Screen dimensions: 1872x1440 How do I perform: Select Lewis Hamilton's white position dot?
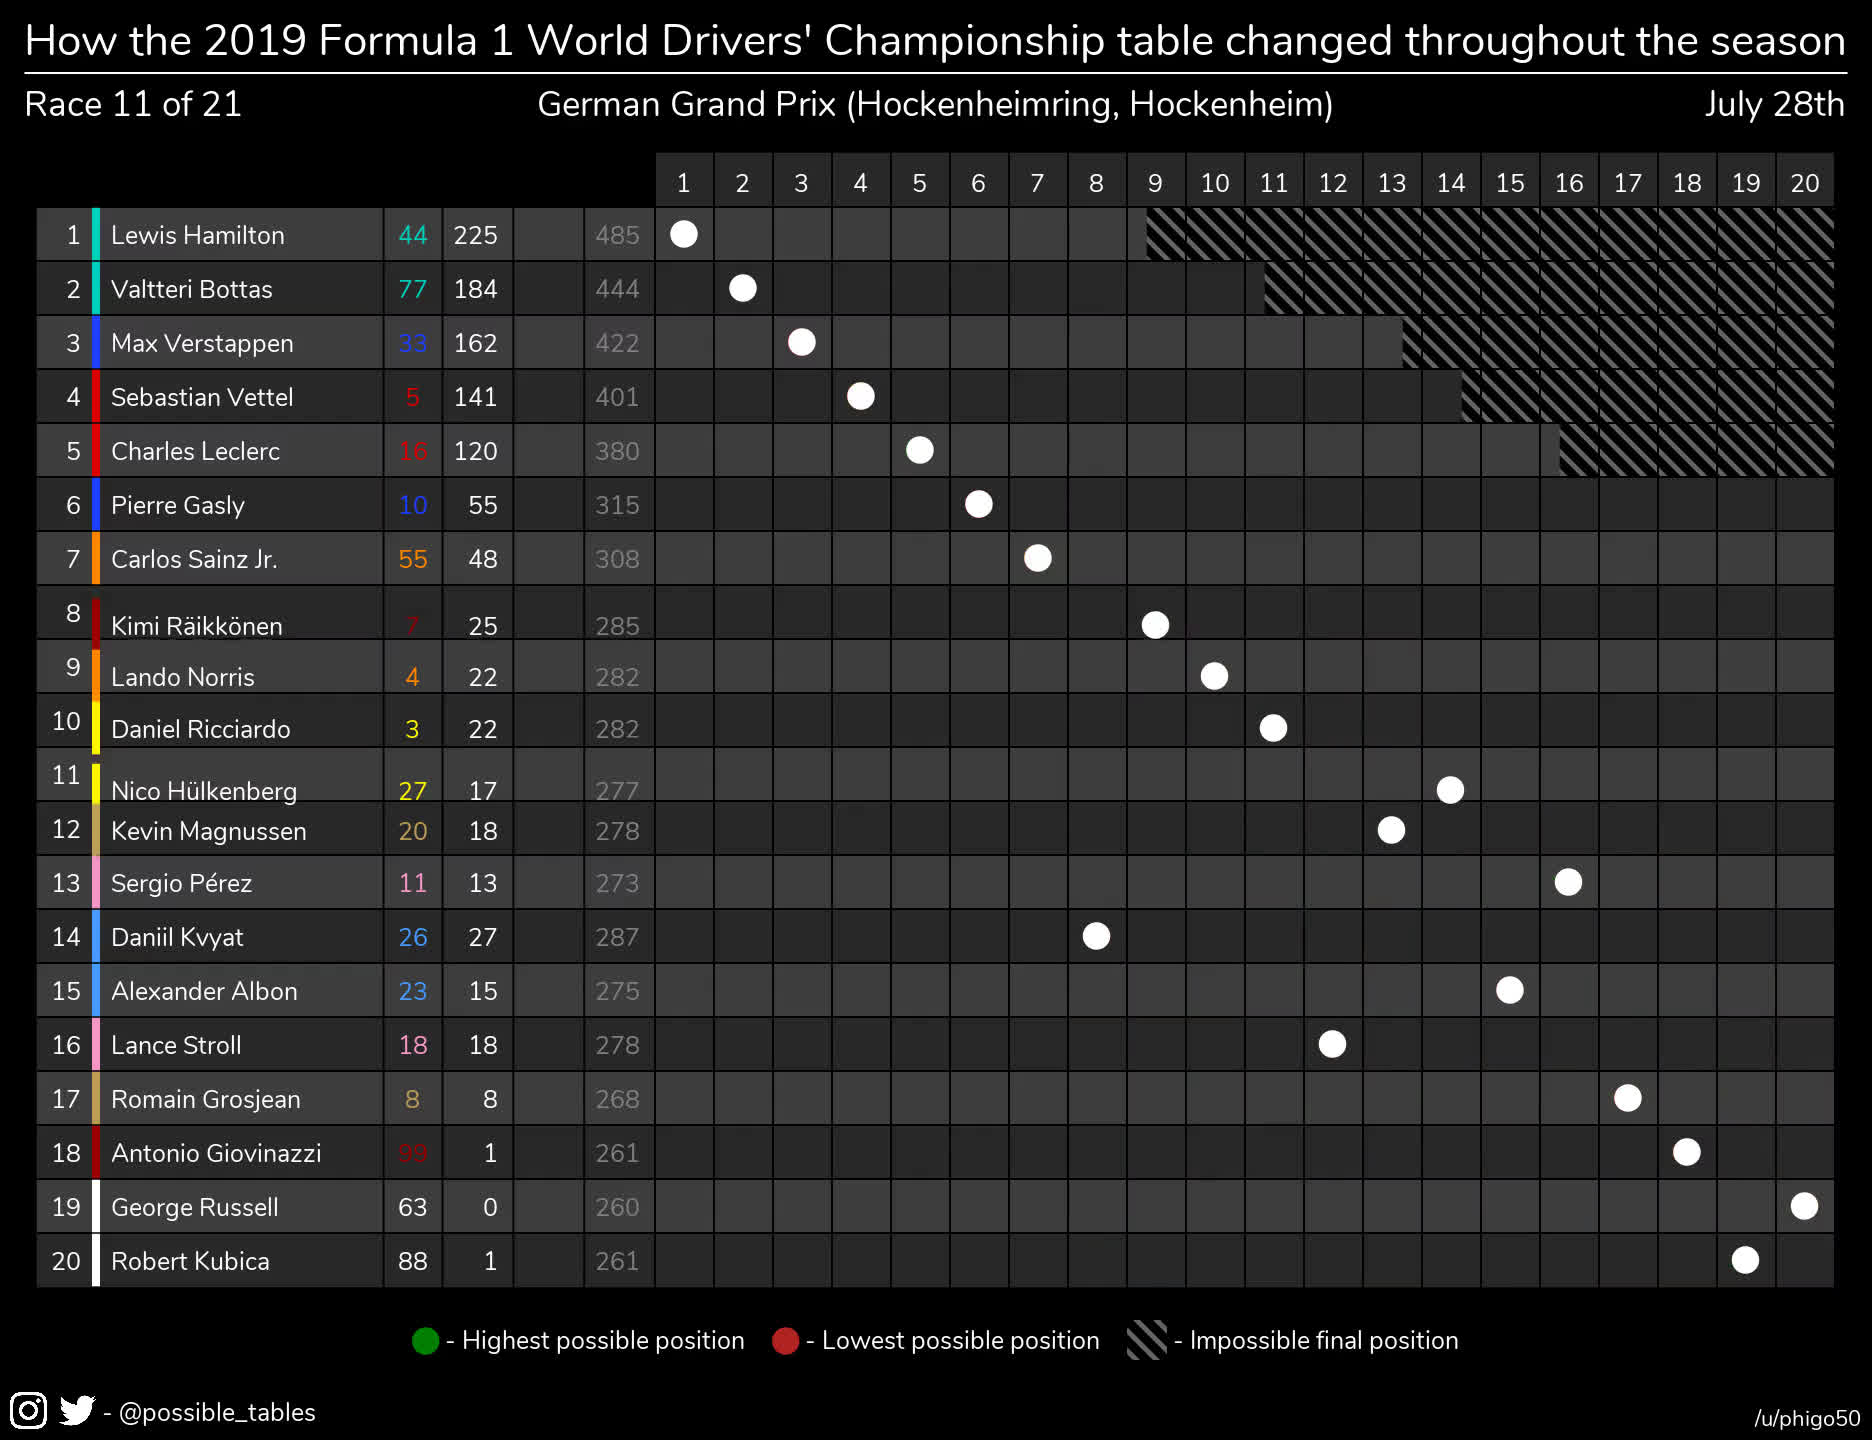point(684,234)
